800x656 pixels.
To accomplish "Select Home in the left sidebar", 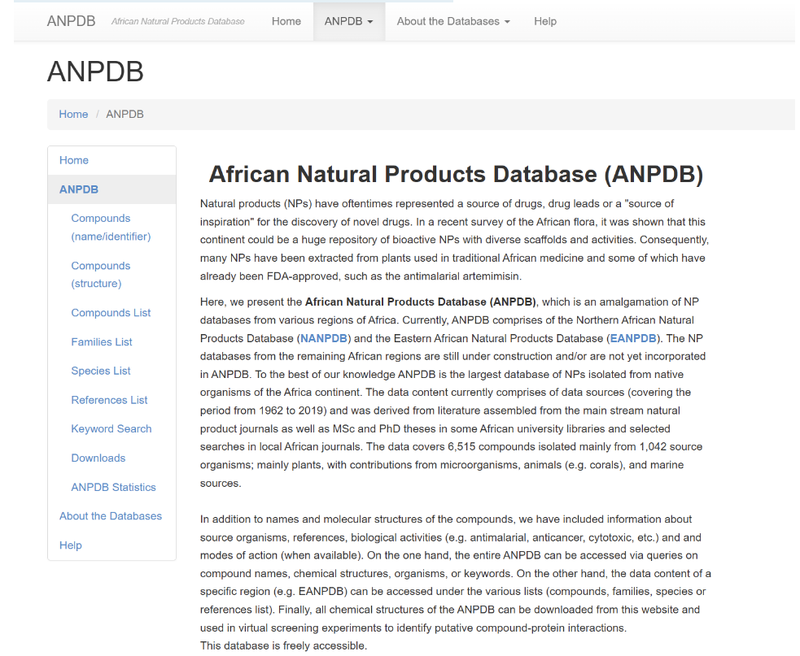I will pos(74,160).
